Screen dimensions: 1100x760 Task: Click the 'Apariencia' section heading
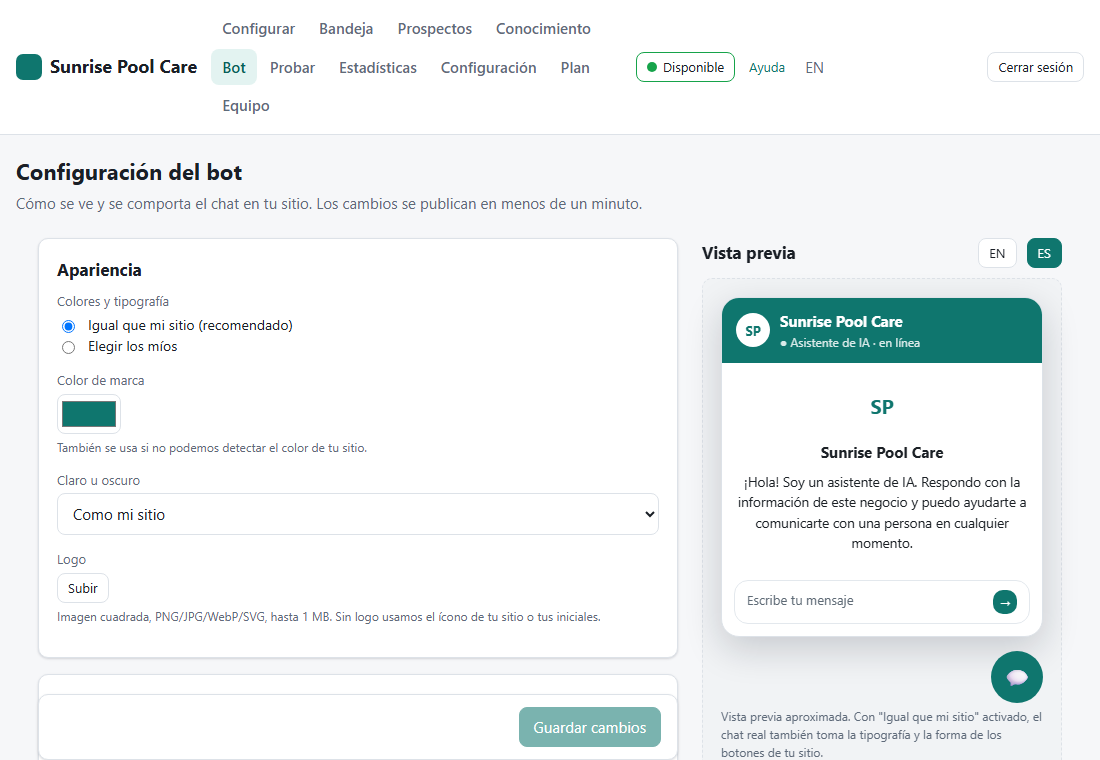(x=99, y=270)
